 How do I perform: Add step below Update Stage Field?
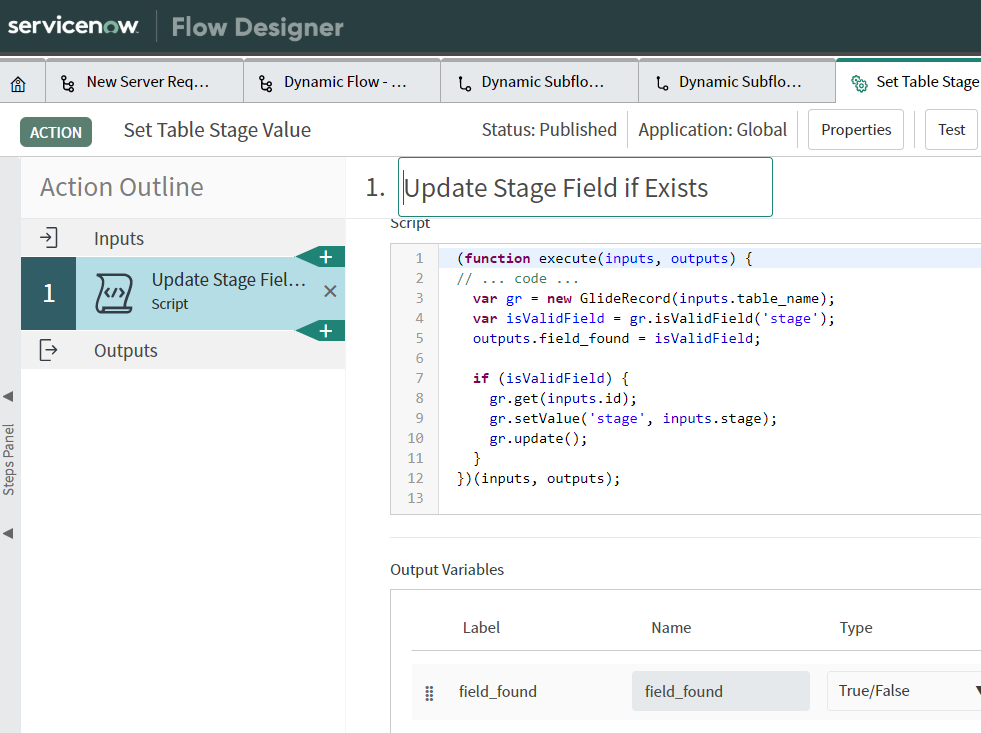click(325, 331)
